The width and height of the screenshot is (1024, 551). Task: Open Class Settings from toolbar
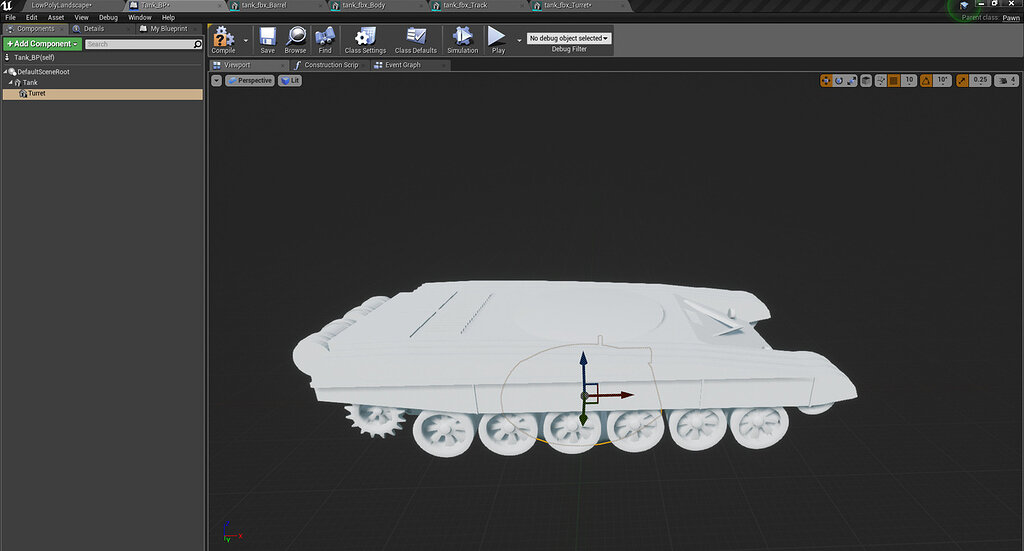coord(365,37)
